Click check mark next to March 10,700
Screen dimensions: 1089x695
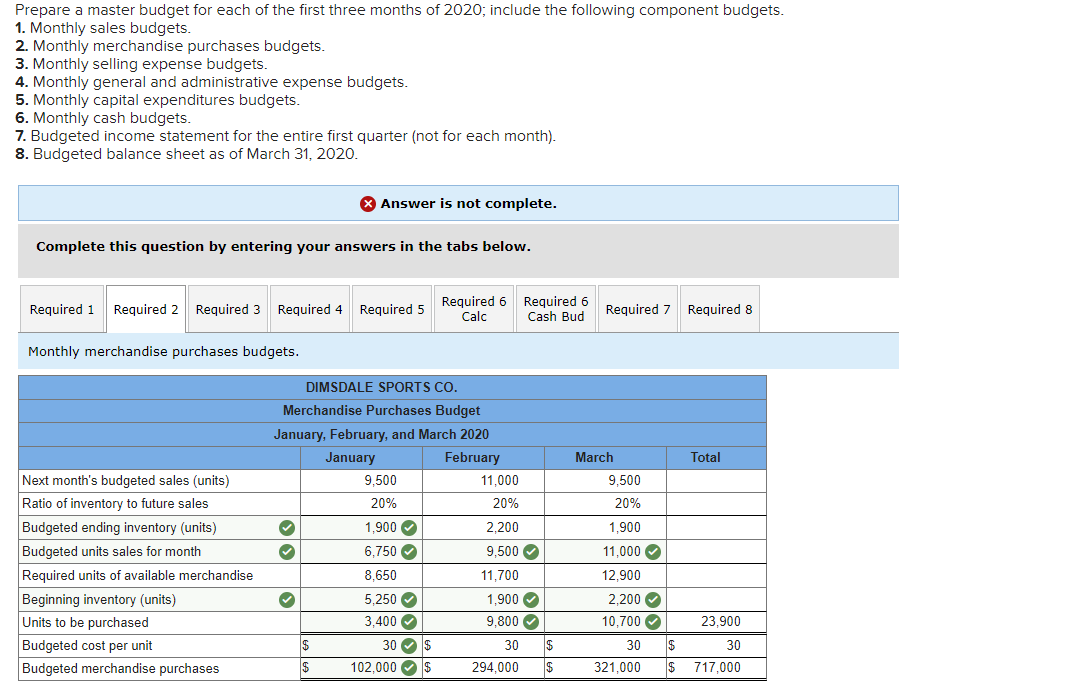coord(653,621)
